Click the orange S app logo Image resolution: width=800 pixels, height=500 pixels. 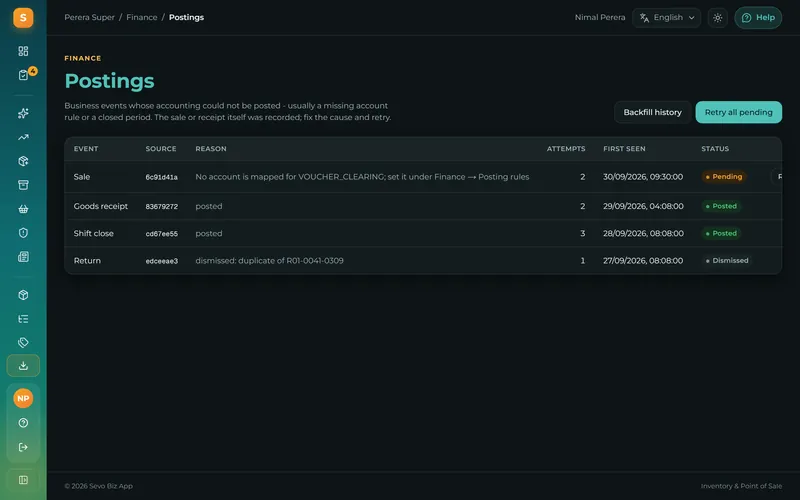[23, 18]
